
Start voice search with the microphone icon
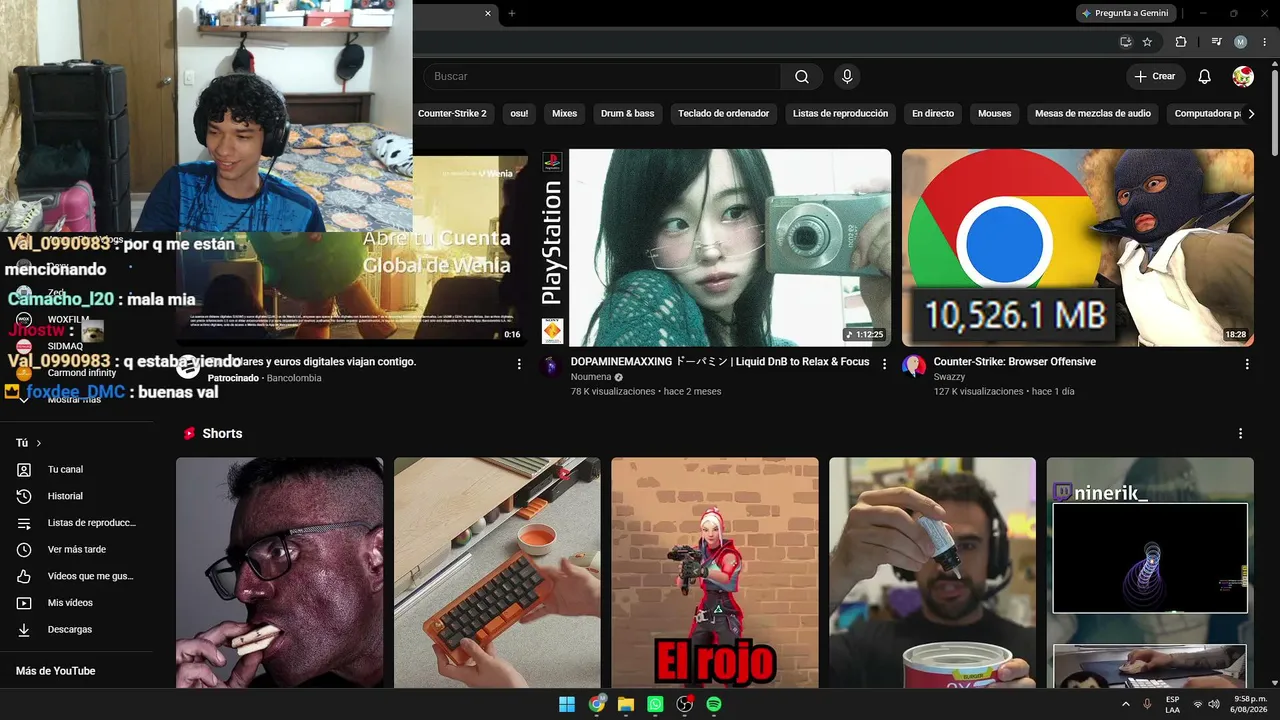coord(847,76)
